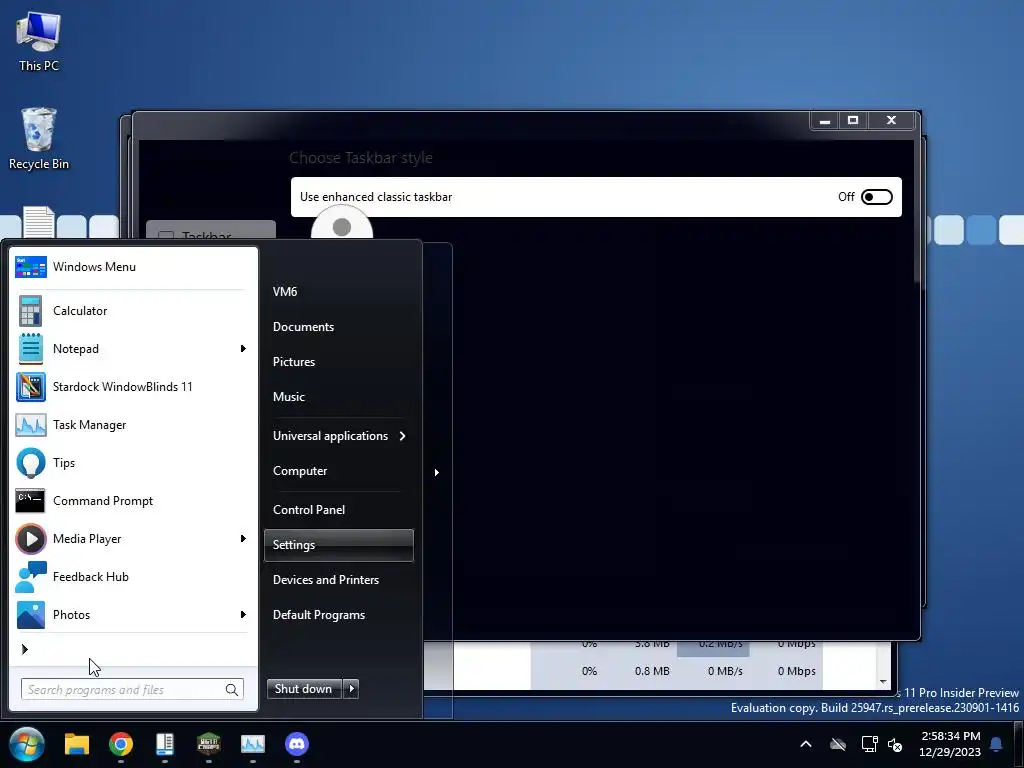Expand Universal applications submenu
The height and width of the screenshot is (768, 1024).
(339, 436)
